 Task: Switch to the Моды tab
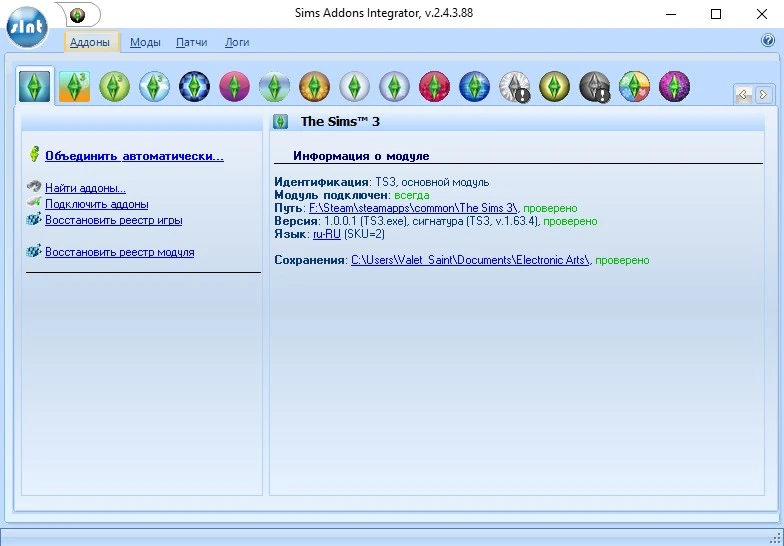[x=145, y=42]
